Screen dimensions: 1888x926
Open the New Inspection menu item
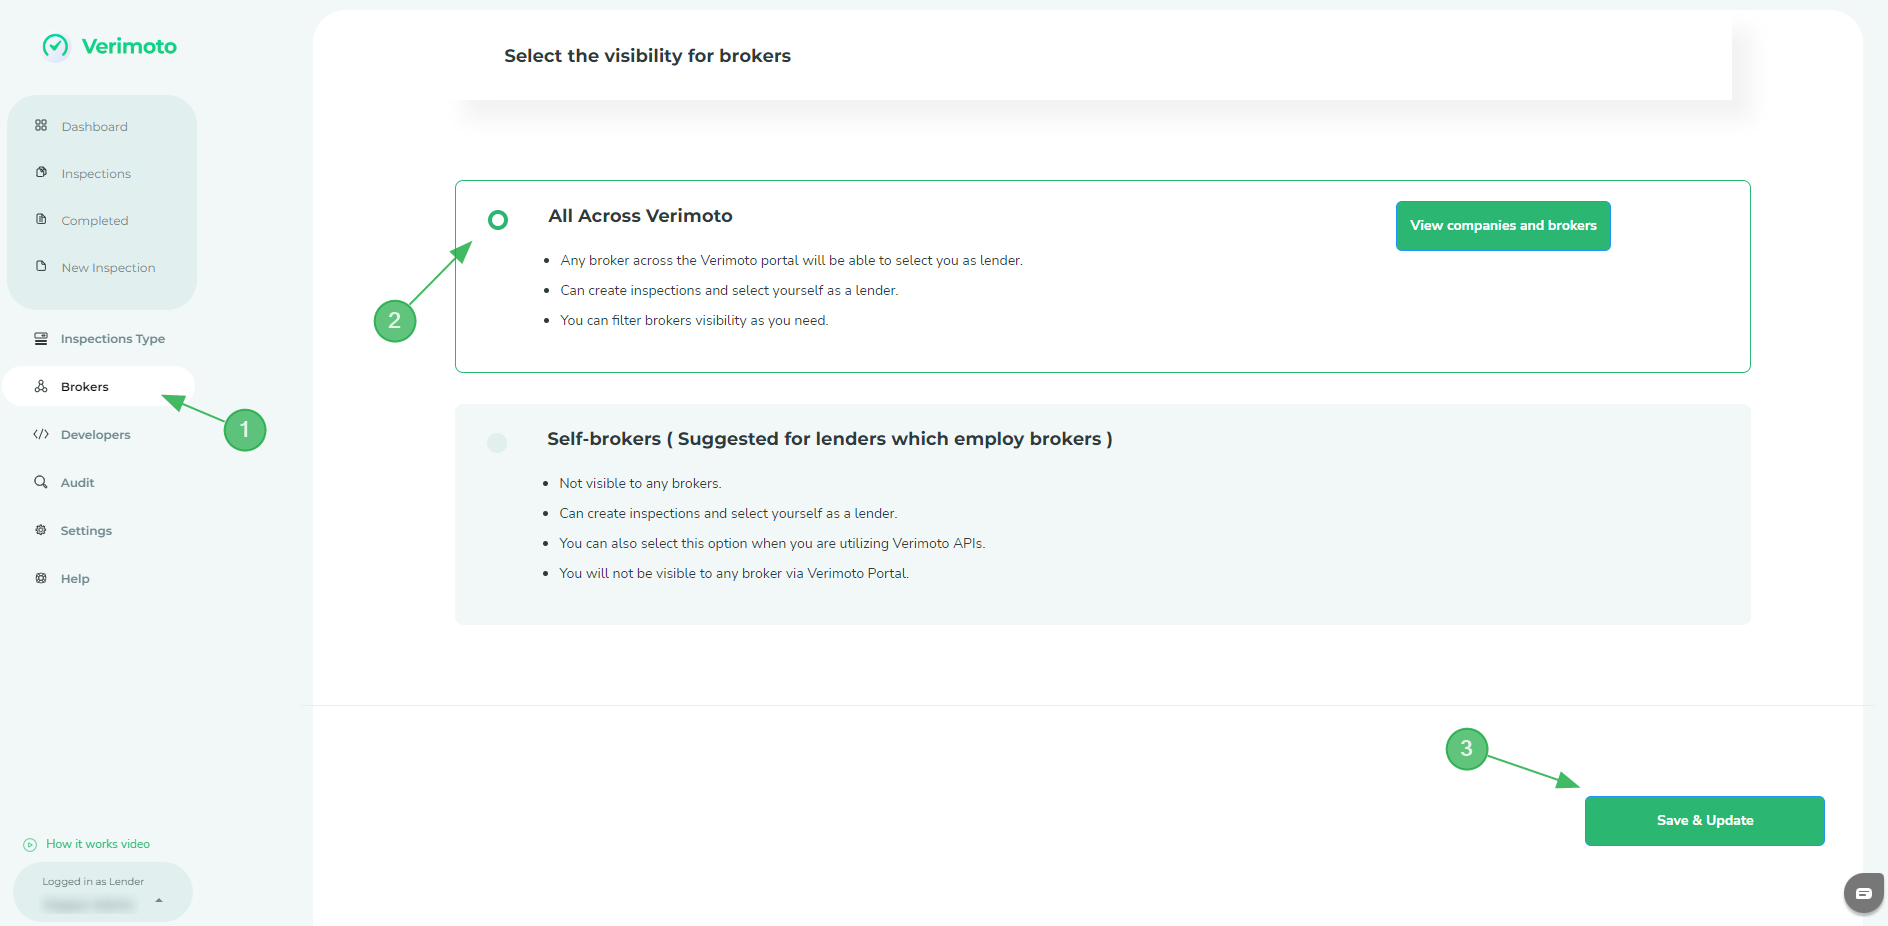click(108, 268)
